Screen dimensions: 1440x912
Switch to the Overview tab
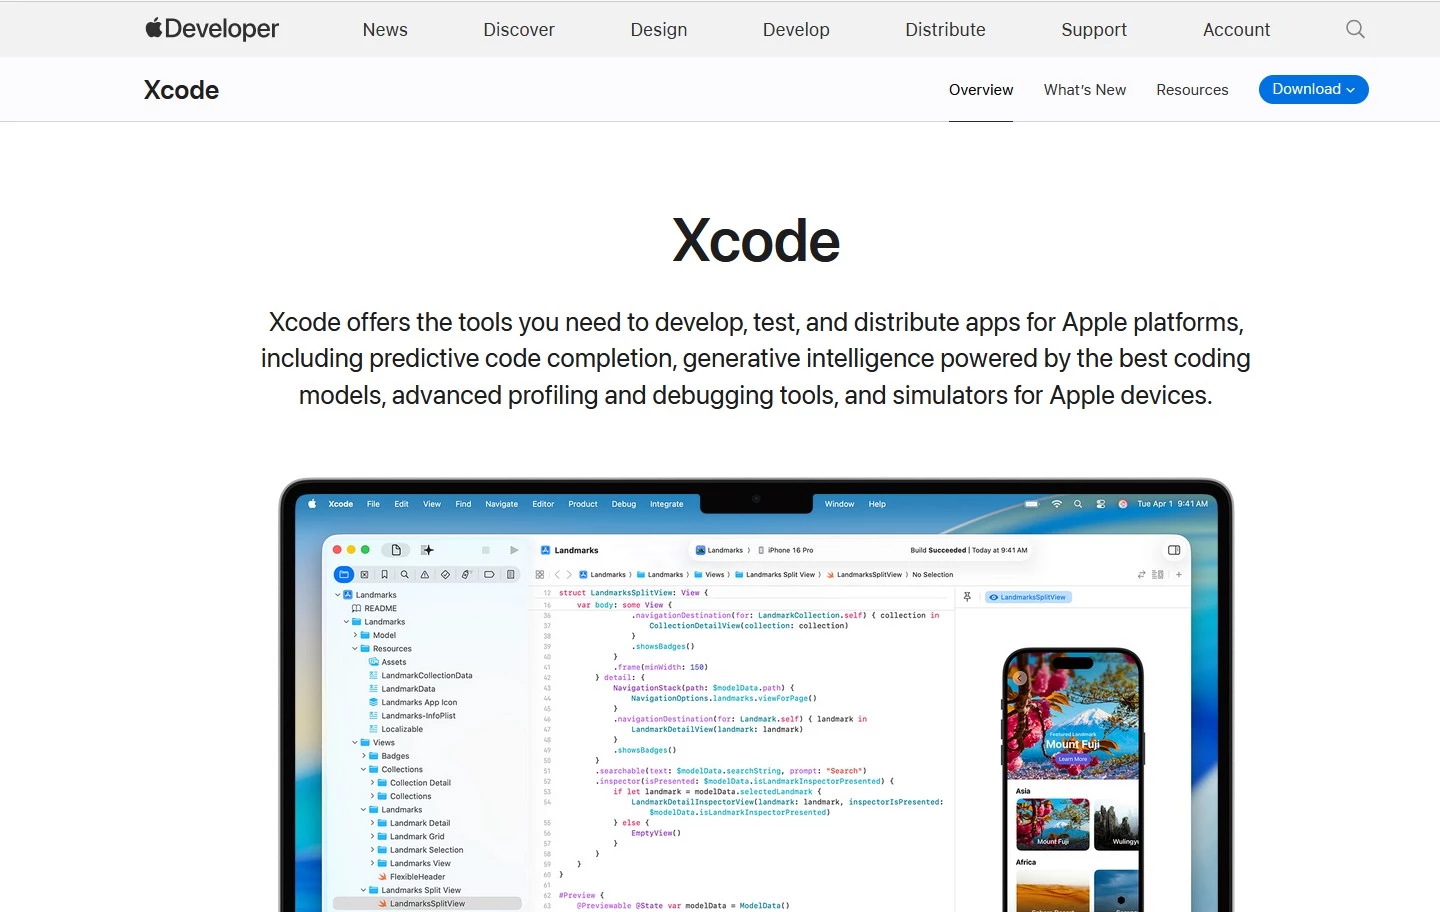(x=981, y=90)
